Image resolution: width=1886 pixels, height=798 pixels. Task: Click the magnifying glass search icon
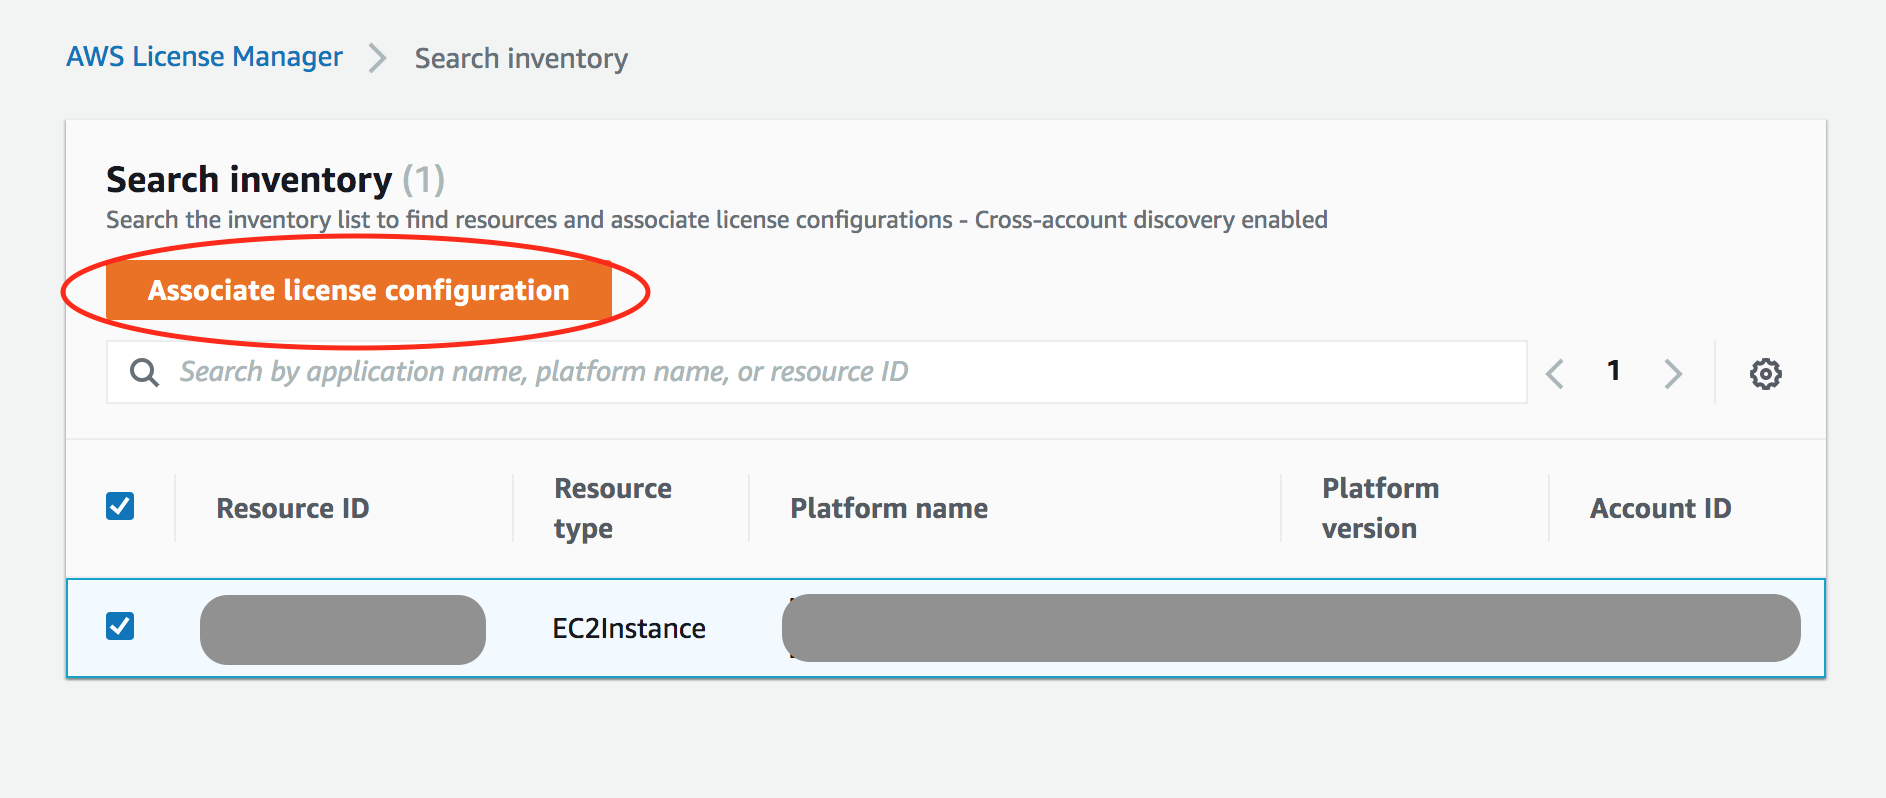[x=145, y=372]
